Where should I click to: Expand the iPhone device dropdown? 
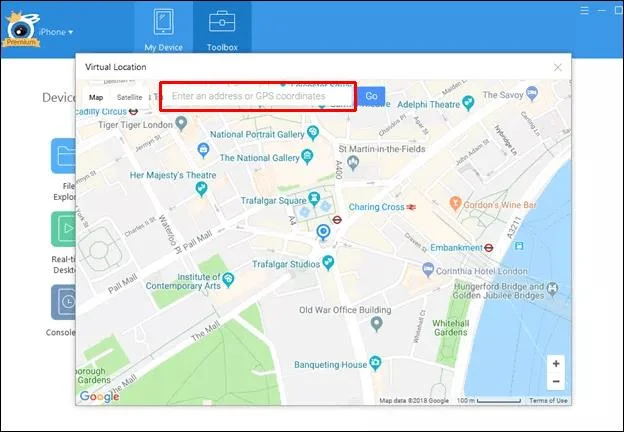56,32
